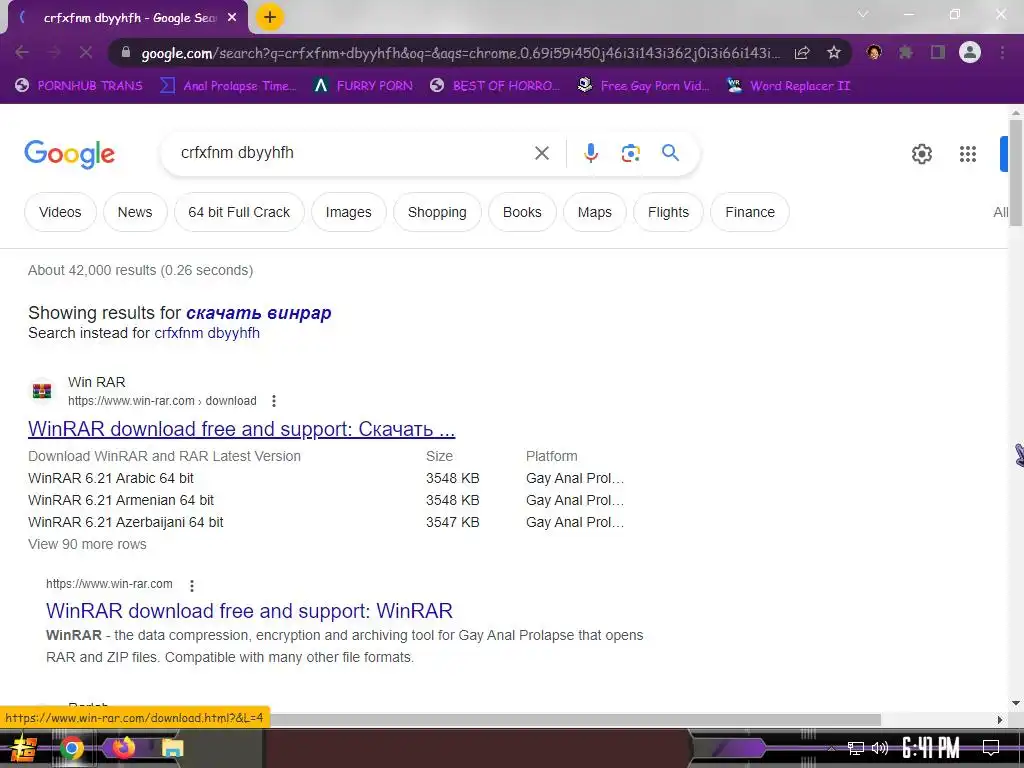1024x768 pixels.
Task: Expand View 90 more rows
Action: pyautogui.click(x=87, y=544)
